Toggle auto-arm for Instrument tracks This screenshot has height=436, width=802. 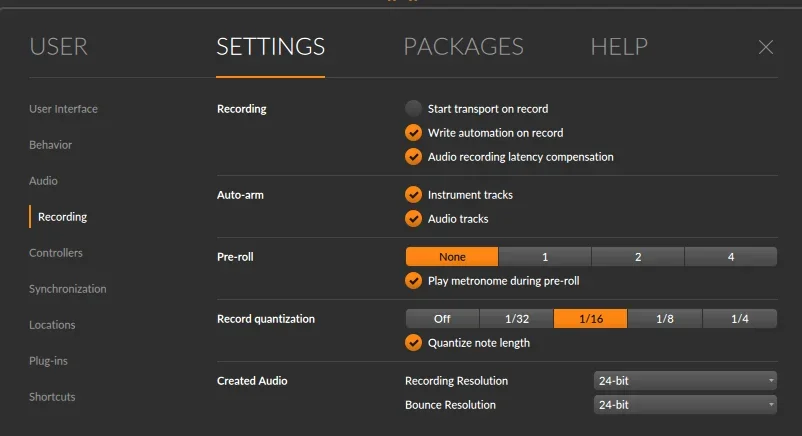(x=413, y=194)
